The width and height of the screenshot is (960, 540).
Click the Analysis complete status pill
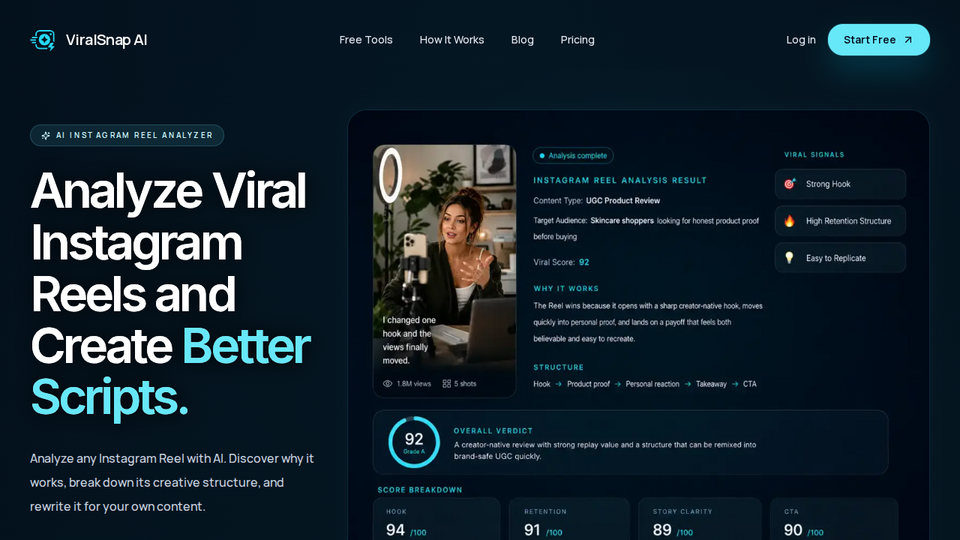point(573,156)
